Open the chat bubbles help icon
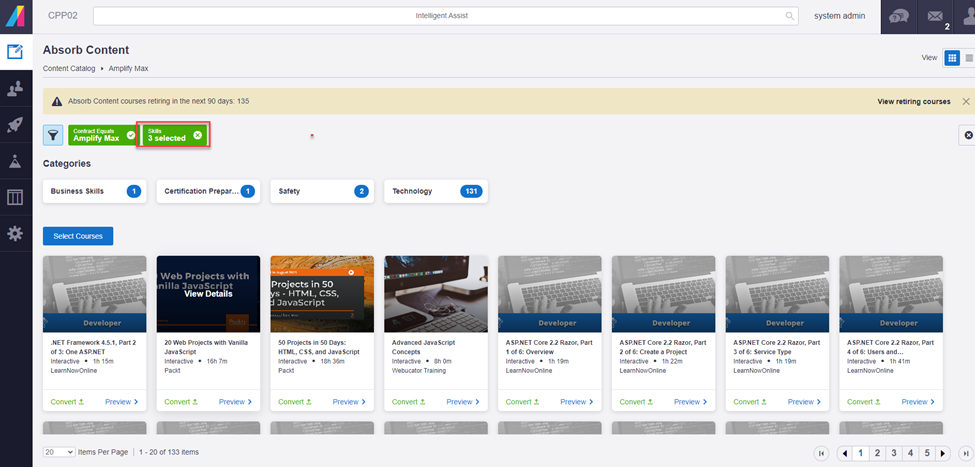Viewport: 975px width, 467px height. 899,17
